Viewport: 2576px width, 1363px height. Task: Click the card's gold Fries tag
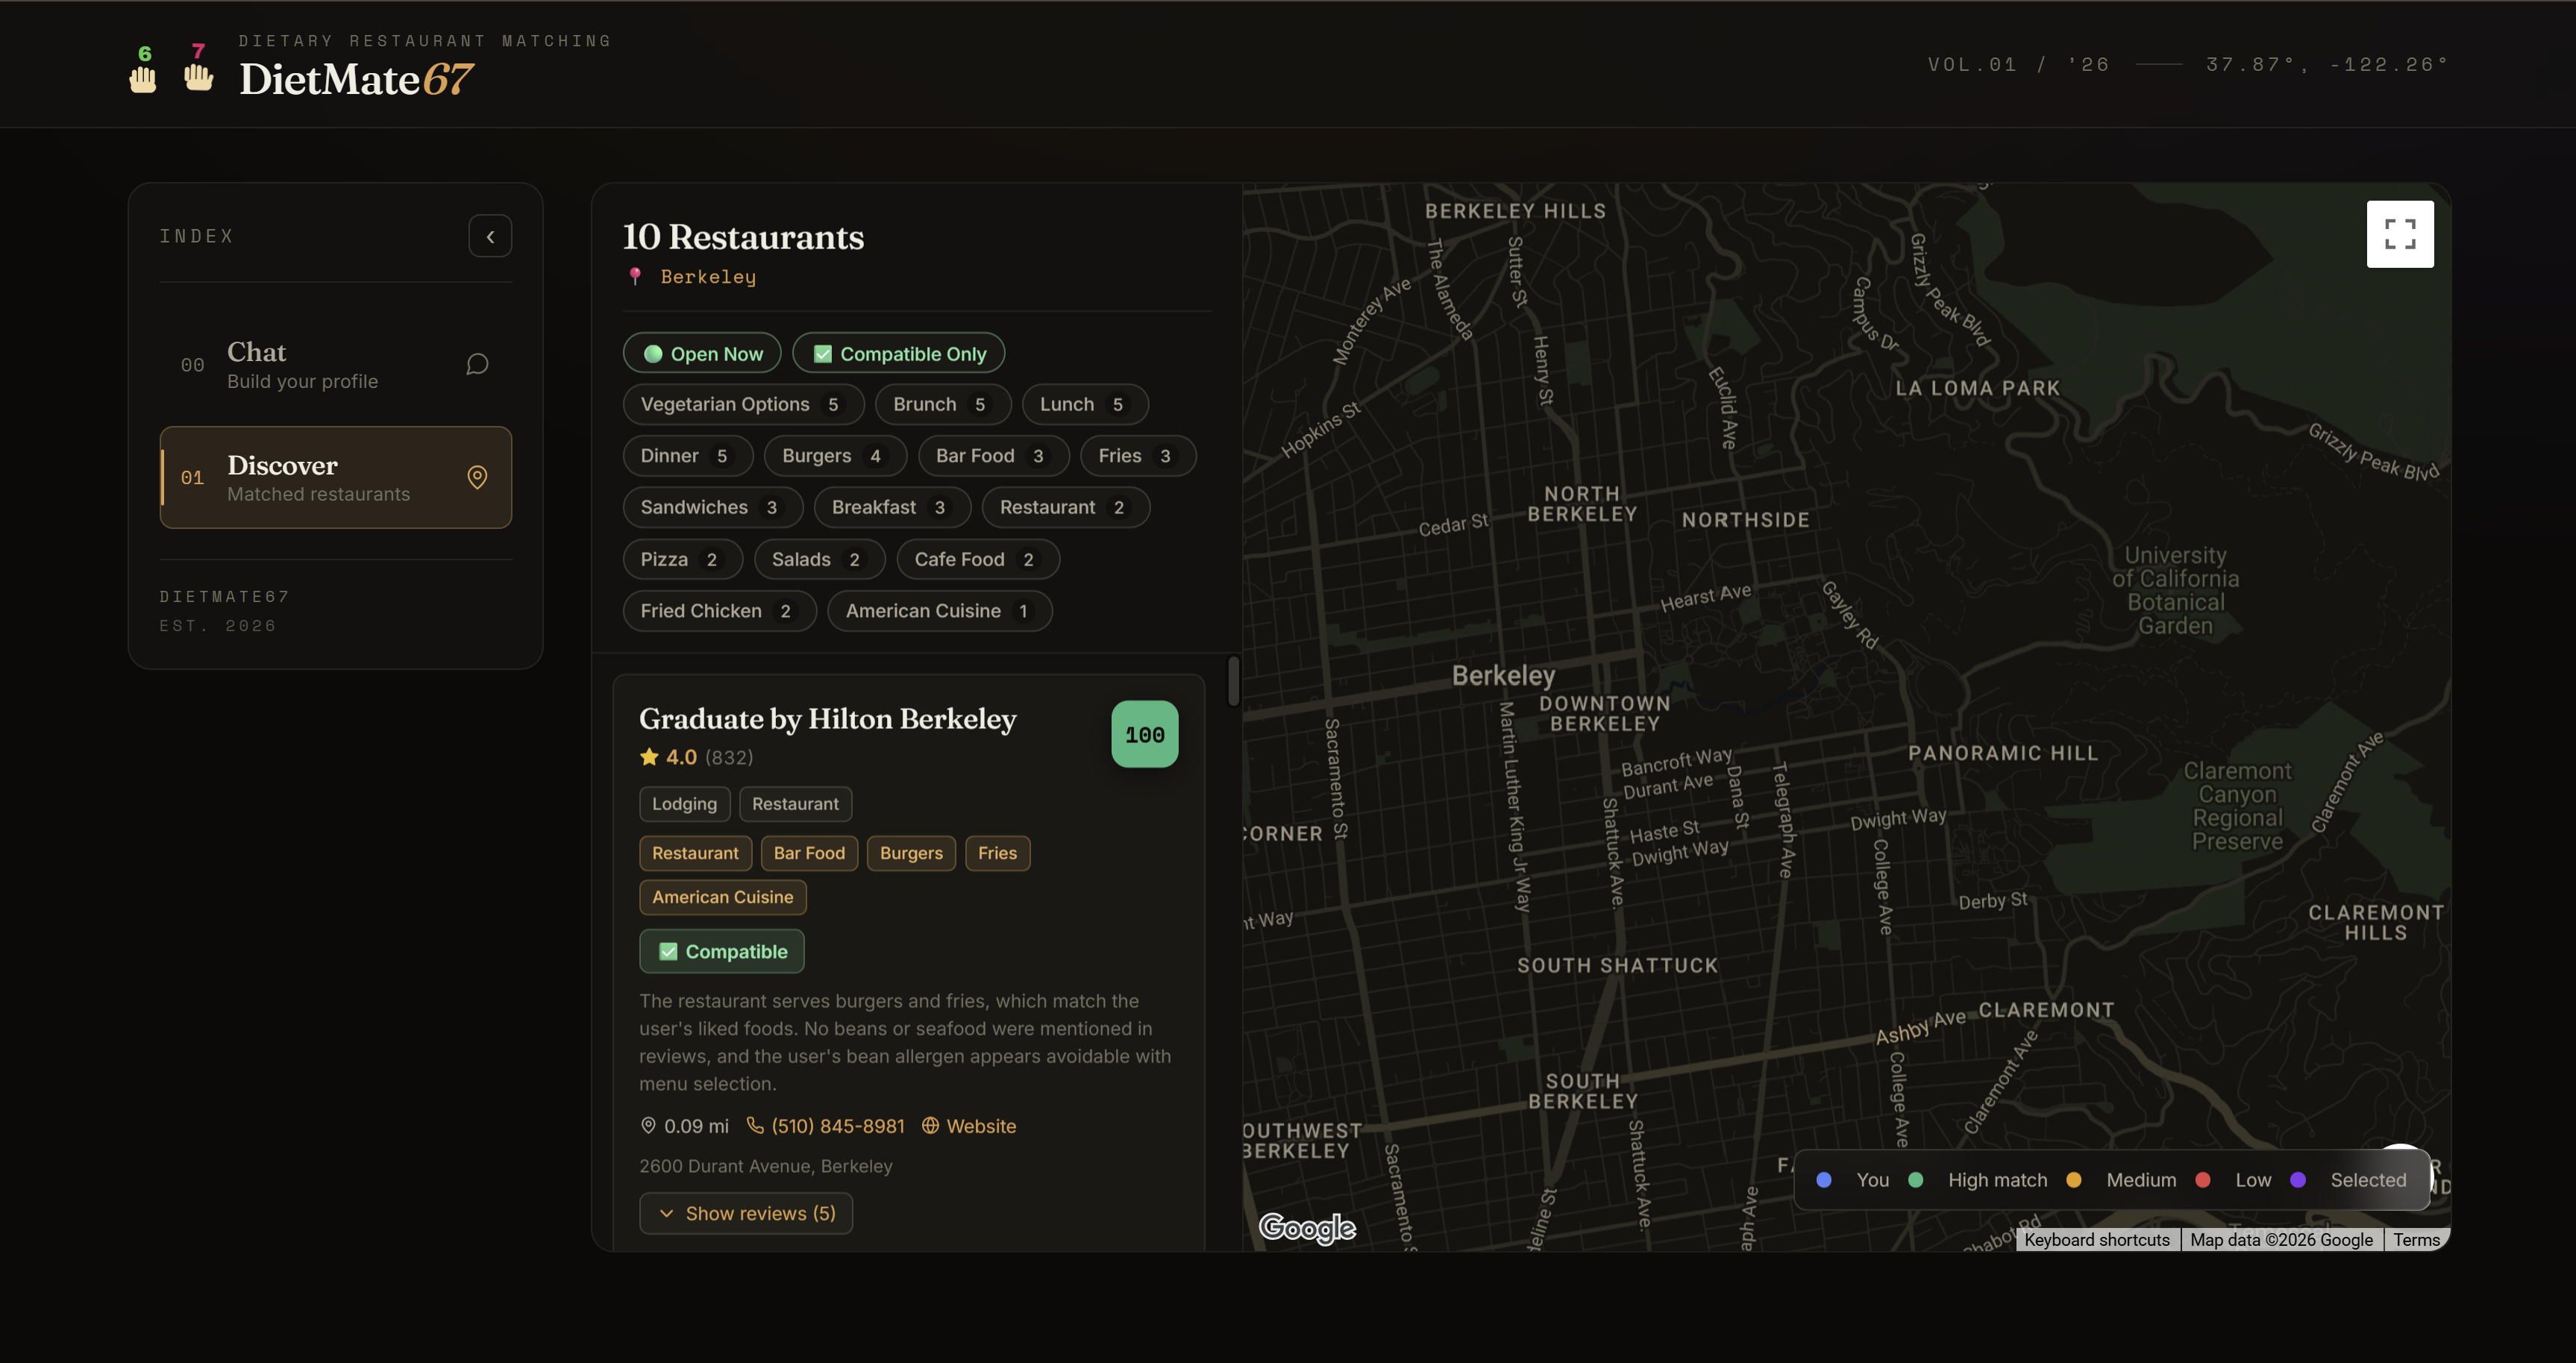(997, 853)
